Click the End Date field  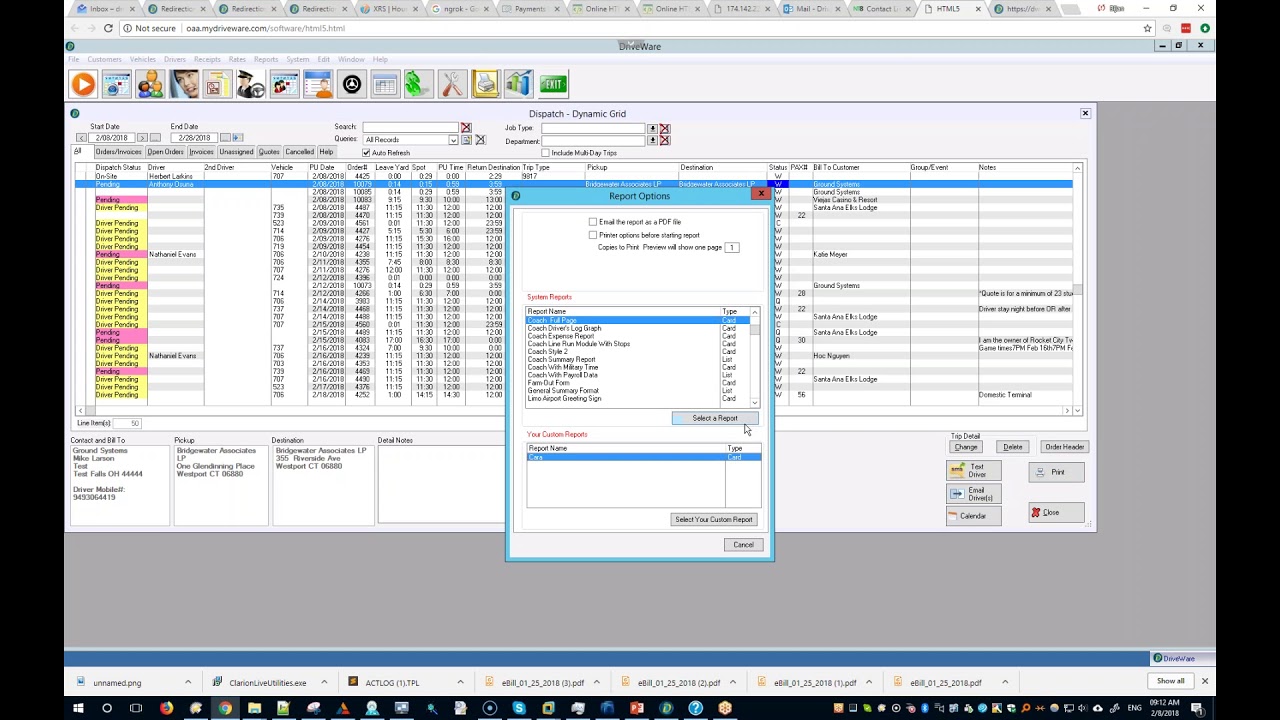pyautogui.click(x=195, y=138)
